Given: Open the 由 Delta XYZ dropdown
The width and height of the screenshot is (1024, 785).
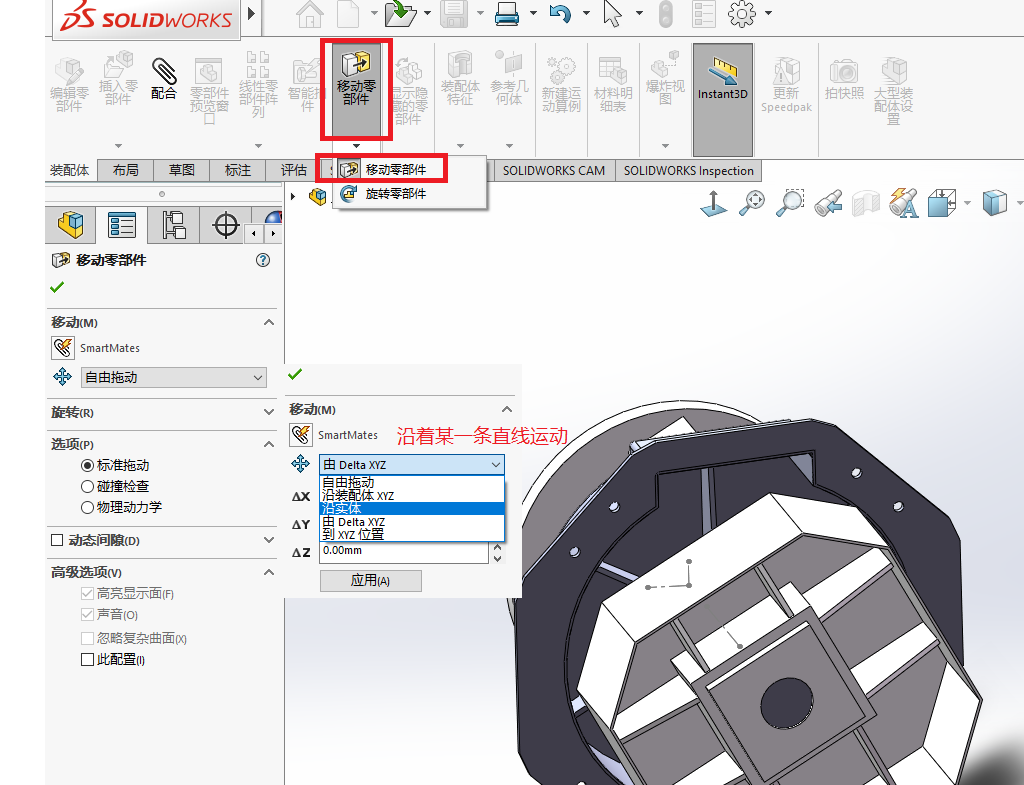Looking at the screenshot, I should 411,464.
